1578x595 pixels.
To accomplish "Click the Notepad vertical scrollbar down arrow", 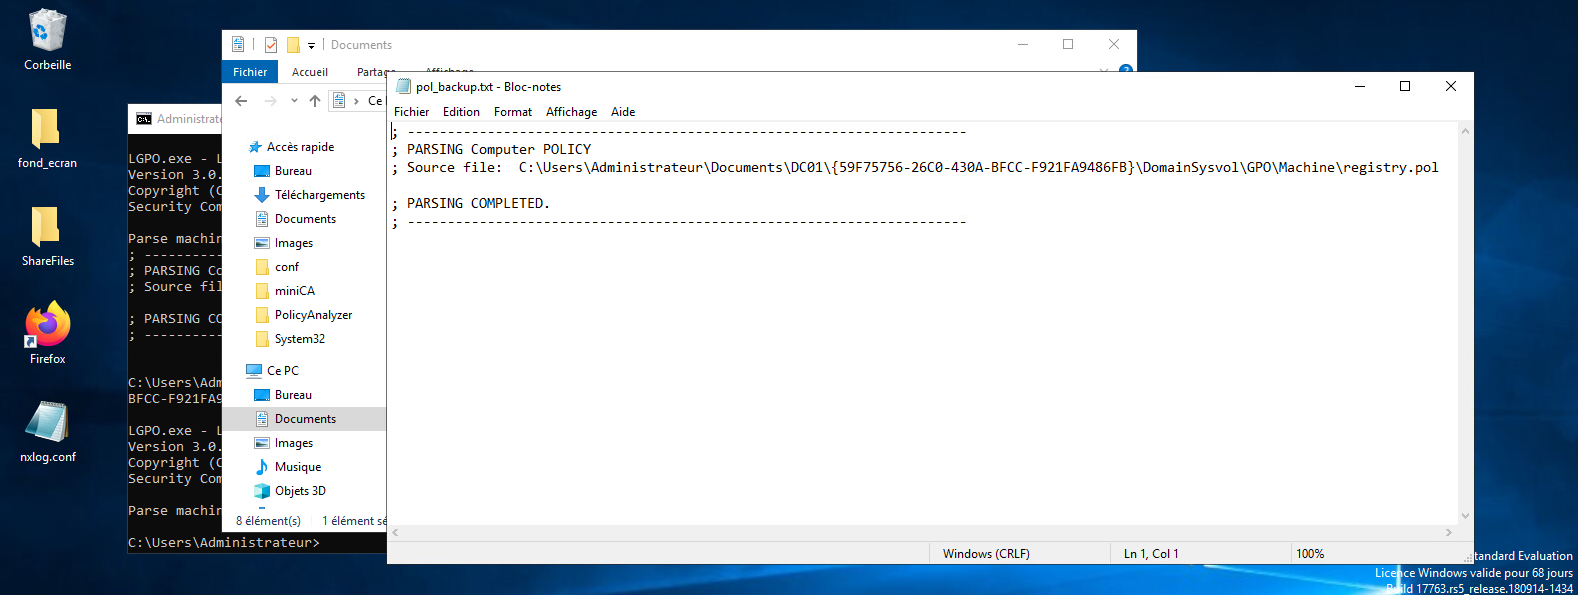I will 1465,516.
